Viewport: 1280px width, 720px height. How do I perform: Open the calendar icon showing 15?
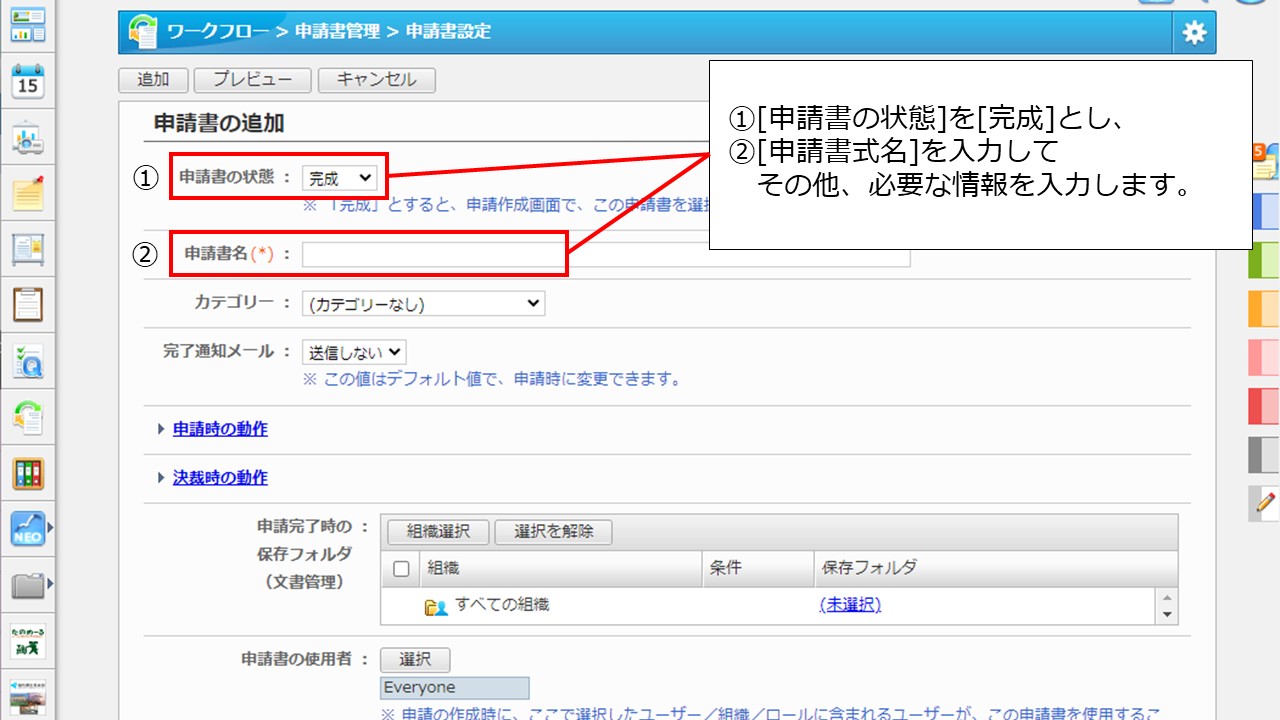pos(28,82)
